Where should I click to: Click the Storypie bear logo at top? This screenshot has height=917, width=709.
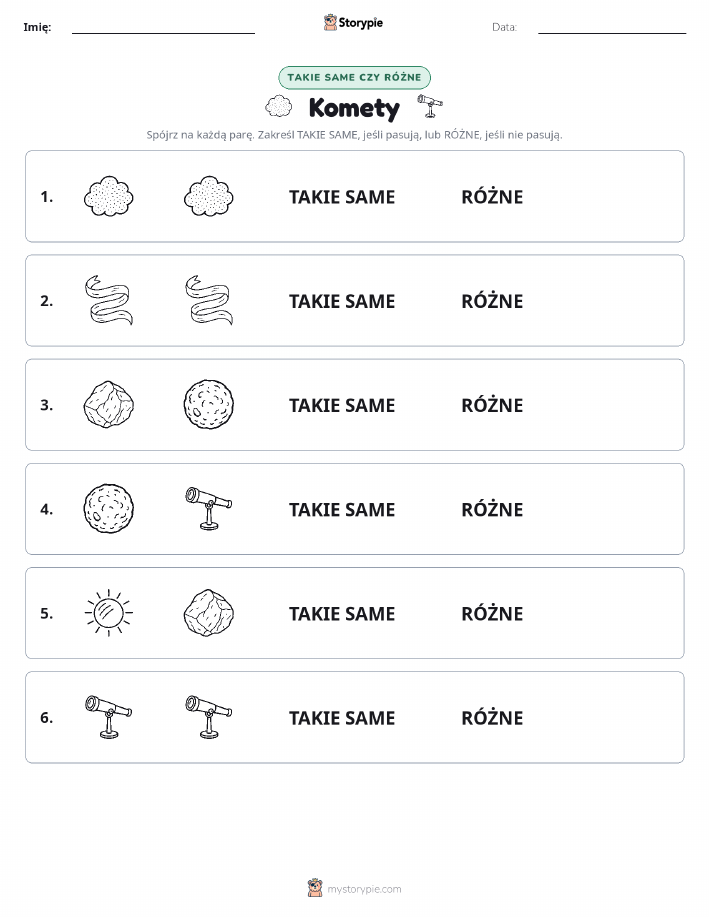point(353,23)
